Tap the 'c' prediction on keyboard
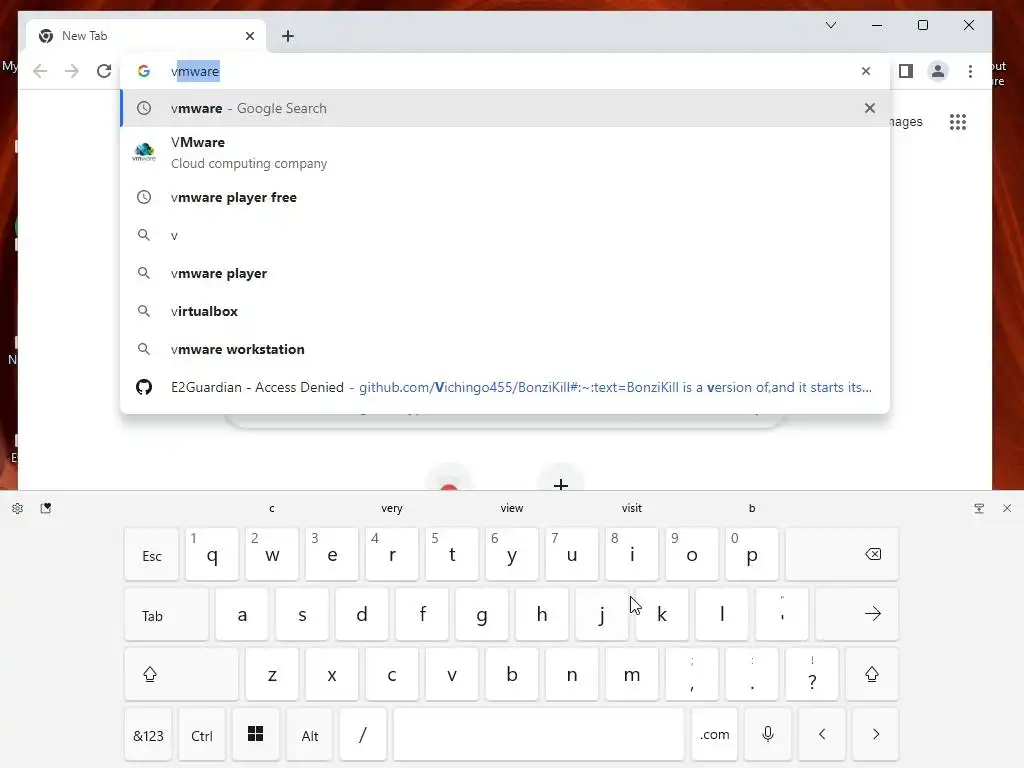1024x768 pixels. [x=272, y=508]
